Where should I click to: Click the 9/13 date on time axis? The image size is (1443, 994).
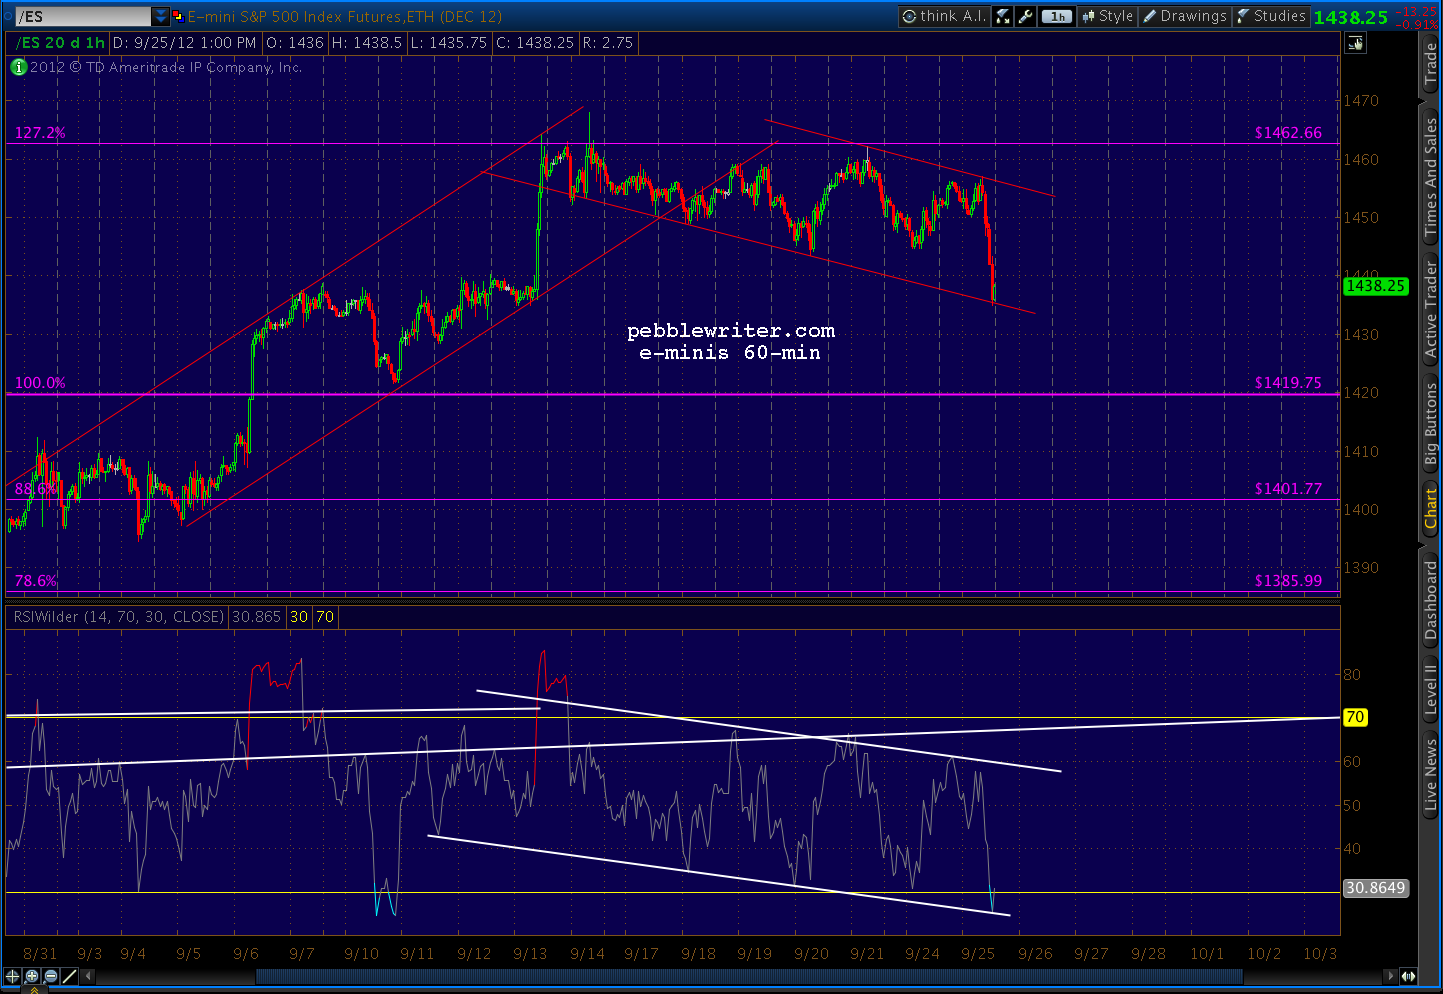(x=530, y=953)
